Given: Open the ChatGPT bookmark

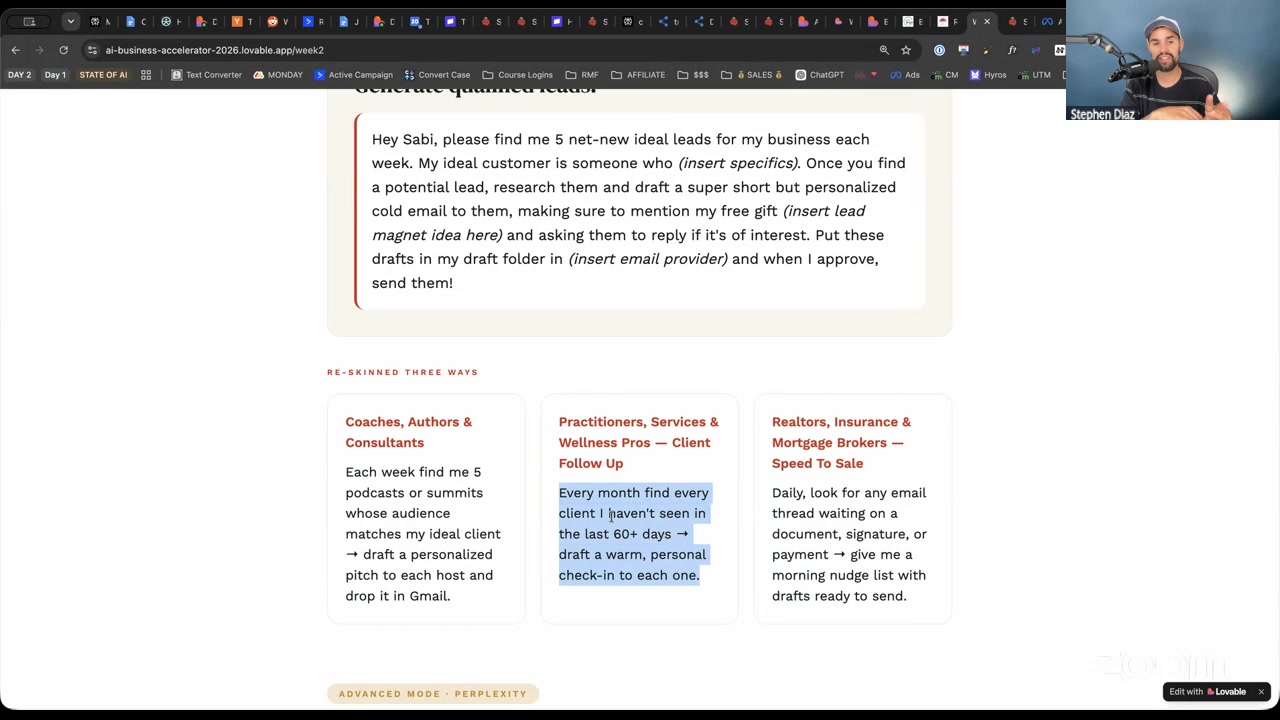Looking at the screenshot, I should [x=819, y=75].
